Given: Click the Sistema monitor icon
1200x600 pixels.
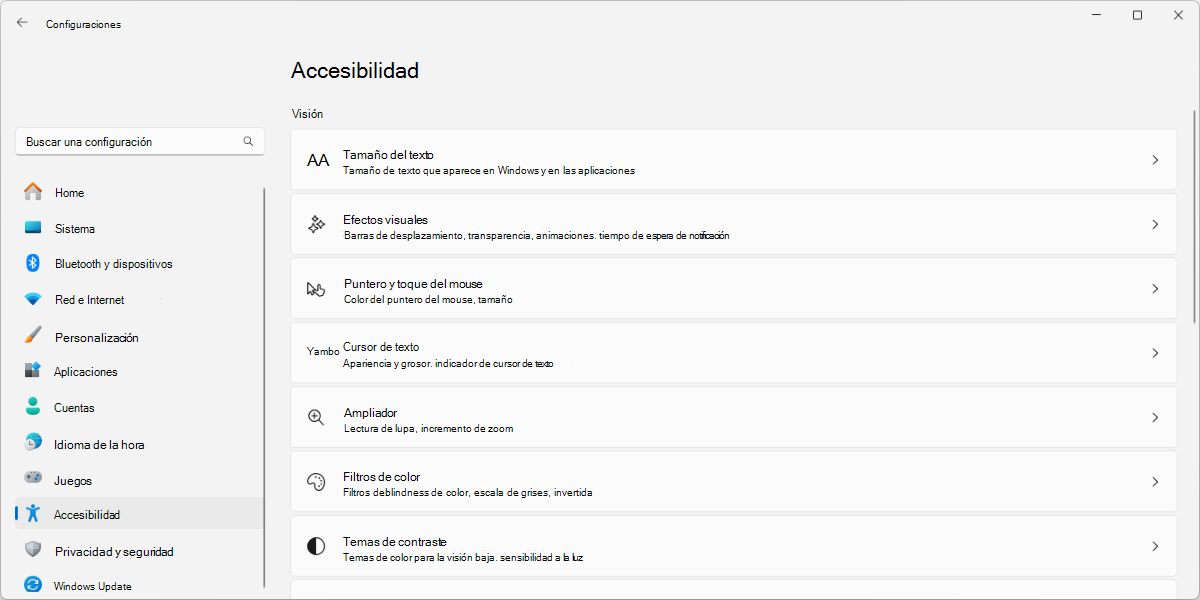Looking at the screenshot, I should pos(33,228).
